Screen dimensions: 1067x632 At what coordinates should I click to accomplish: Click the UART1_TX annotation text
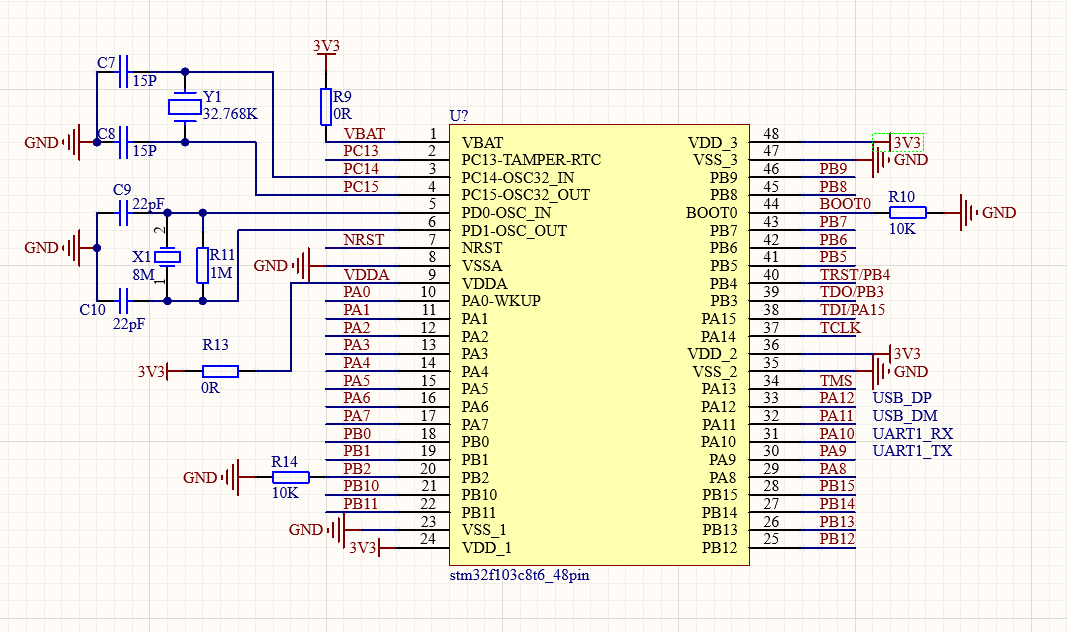click(x=912, y=450)
